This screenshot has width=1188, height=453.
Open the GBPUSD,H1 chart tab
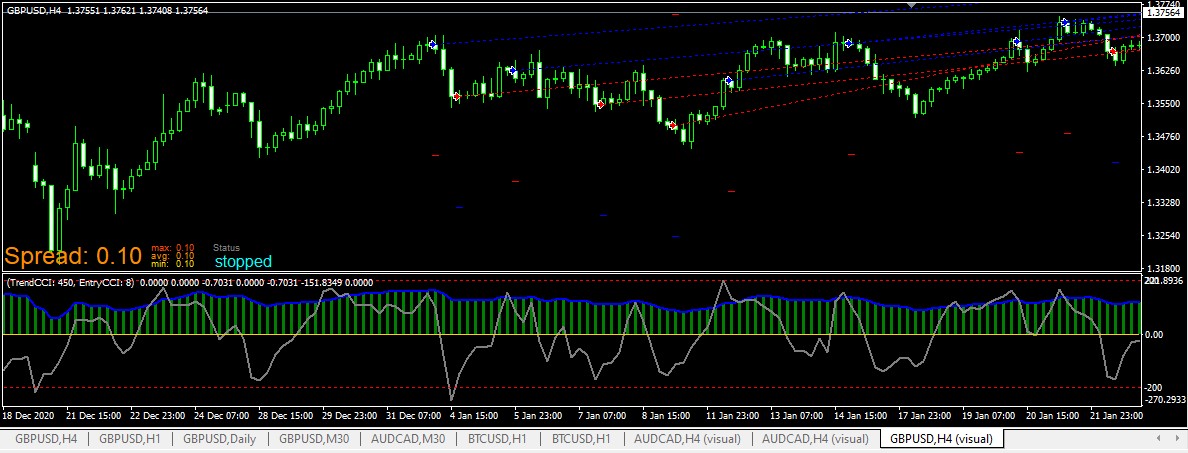click(130, 439)
